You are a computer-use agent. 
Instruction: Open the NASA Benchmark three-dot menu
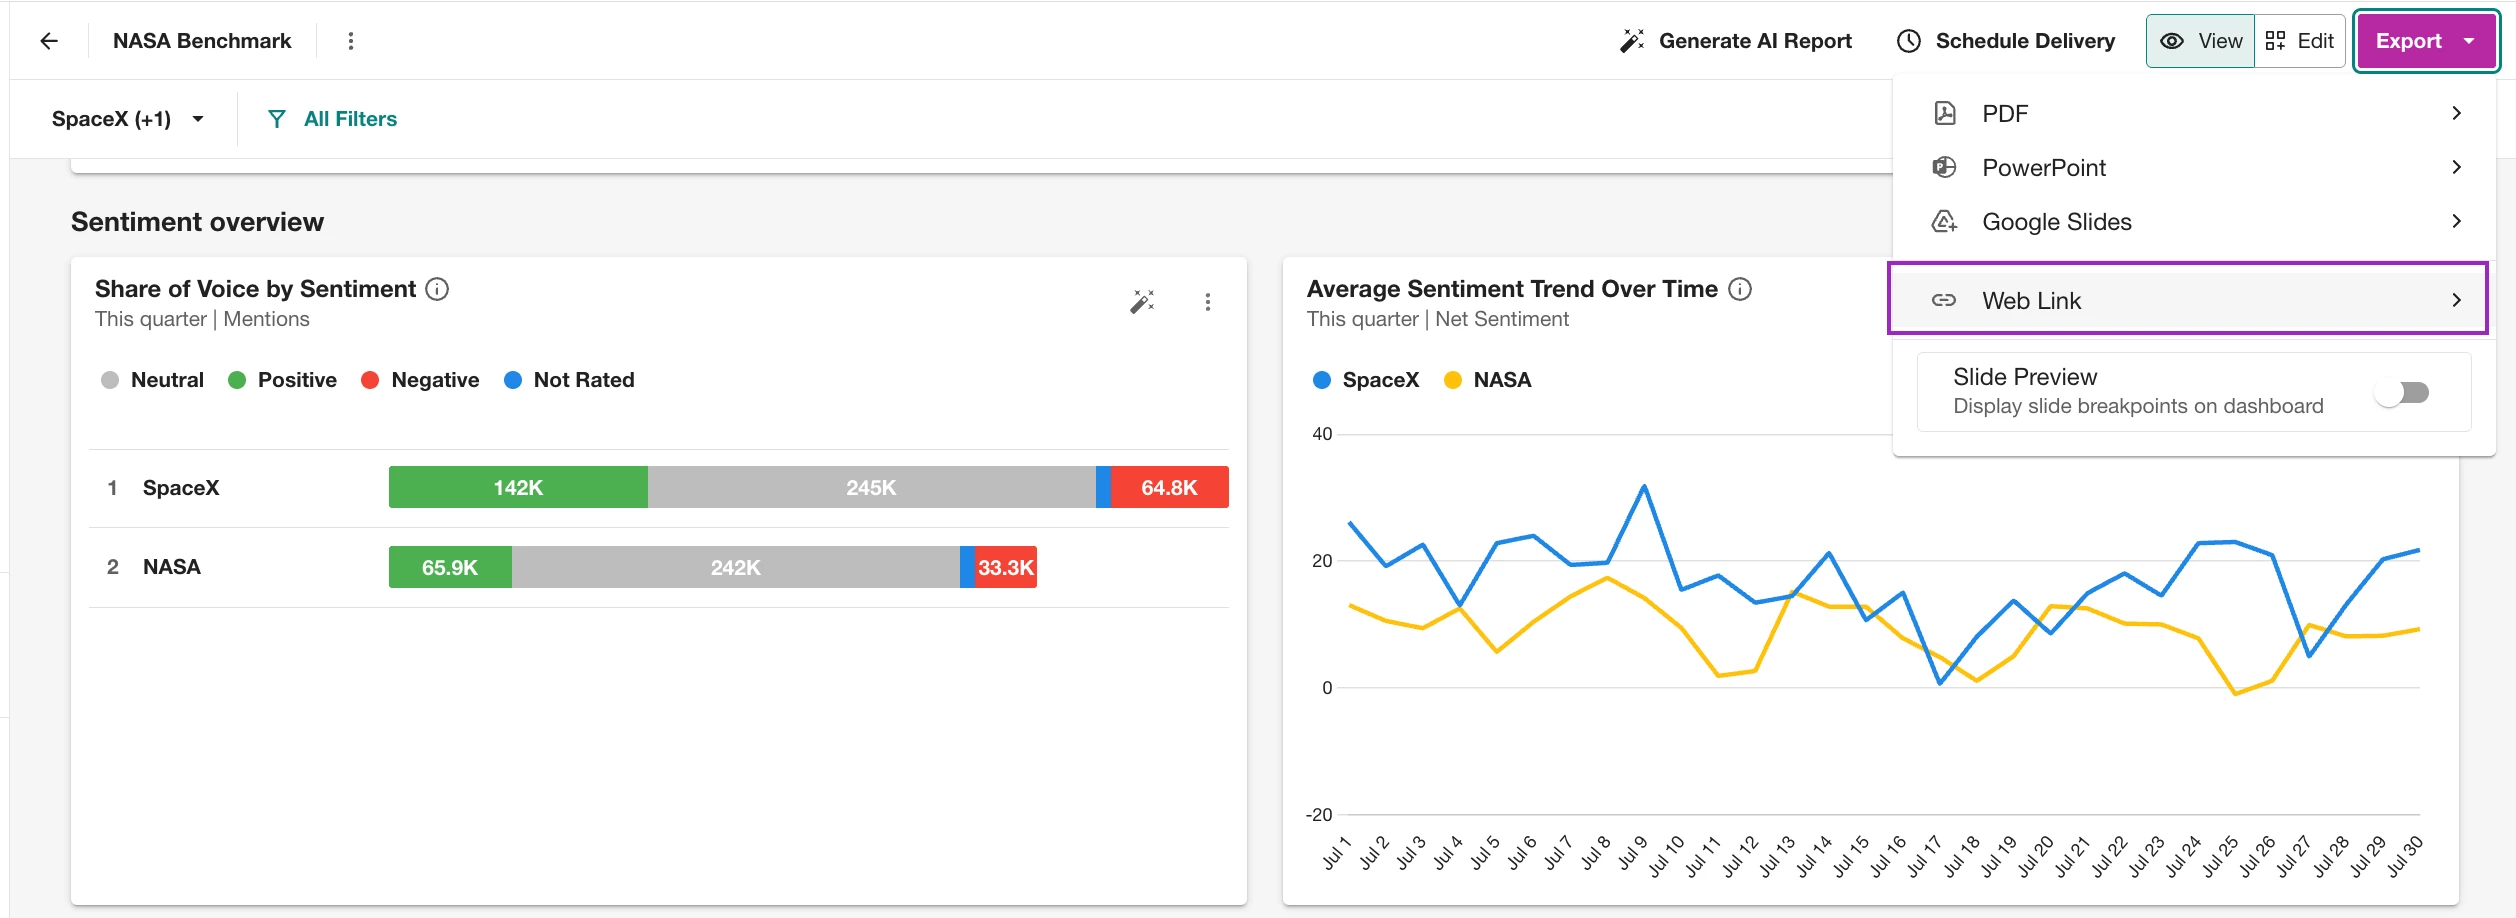[x=350, y=41]
